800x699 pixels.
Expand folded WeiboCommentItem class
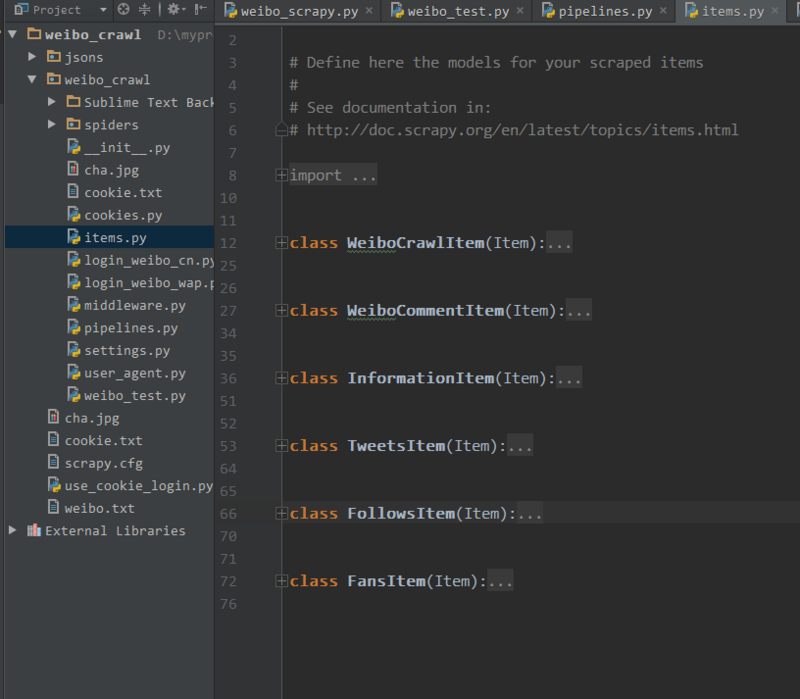[x=281, y=310]
